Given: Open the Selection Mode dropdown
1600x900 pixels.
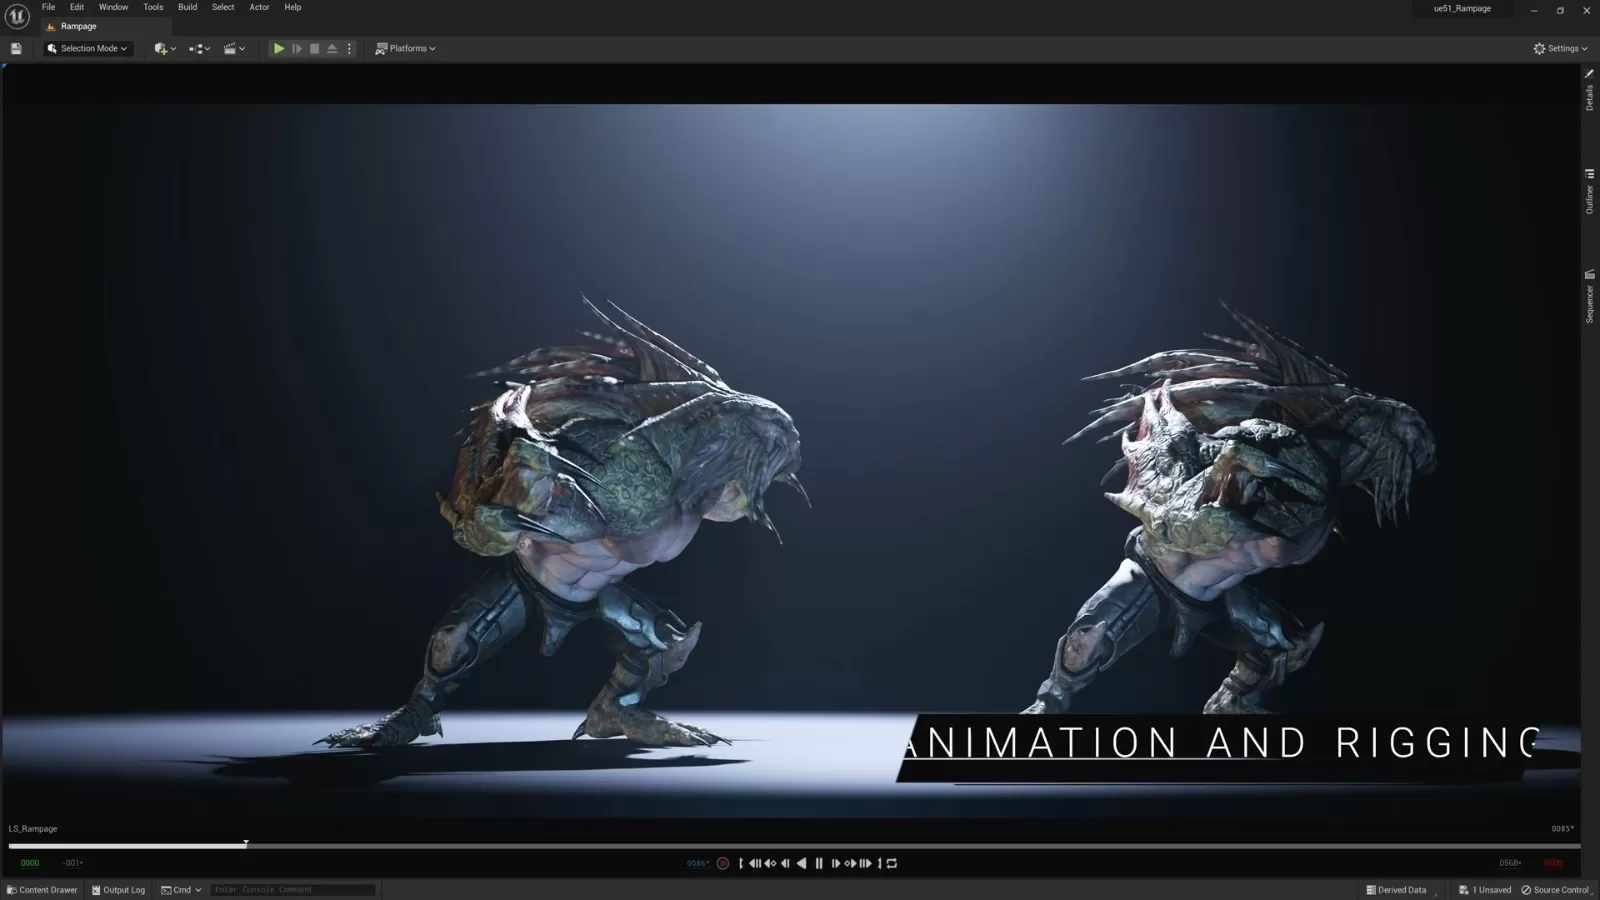Looking at the screenshot, I should (x=88, y=48).
